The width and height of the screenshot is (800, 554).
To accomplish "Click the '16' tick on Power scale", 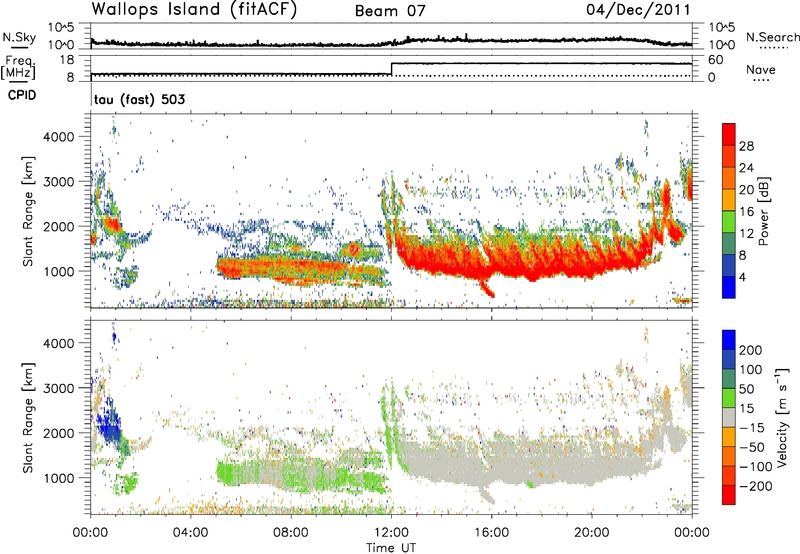I will tap(746, 212).
